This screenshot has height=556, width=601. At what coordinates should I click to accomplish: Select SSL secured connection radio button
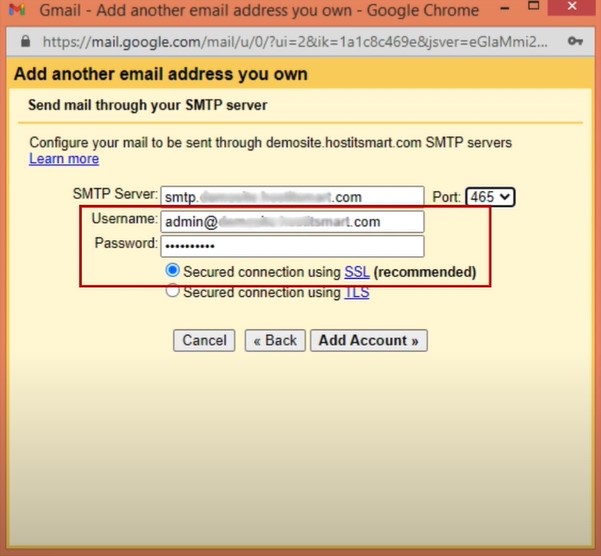pyautogui.click(x=172, y=271)
